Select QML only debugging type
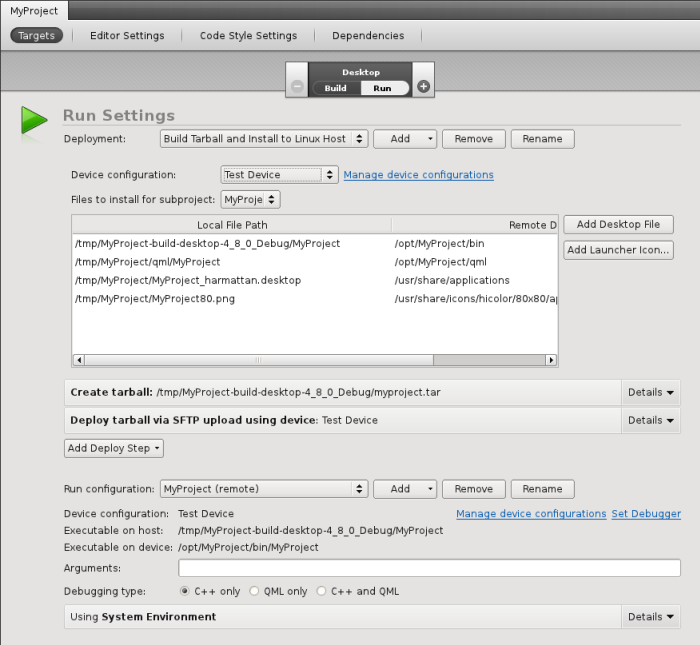 pos(254,591)
